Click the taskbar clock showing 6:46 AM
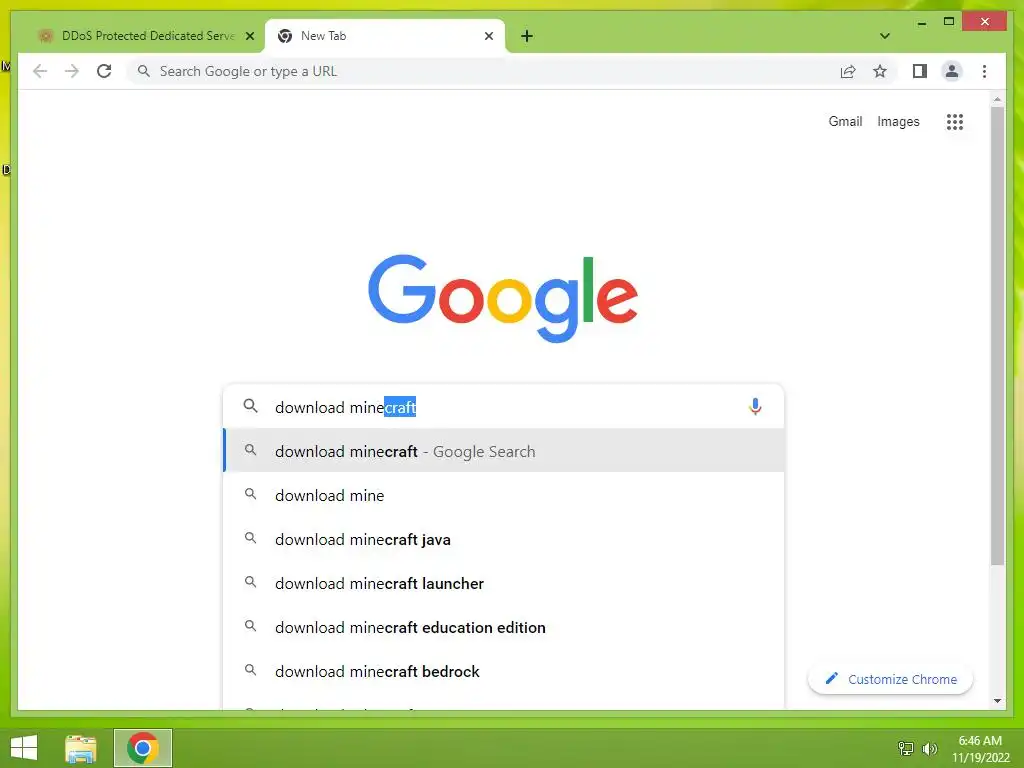 [x=980, y=748]
